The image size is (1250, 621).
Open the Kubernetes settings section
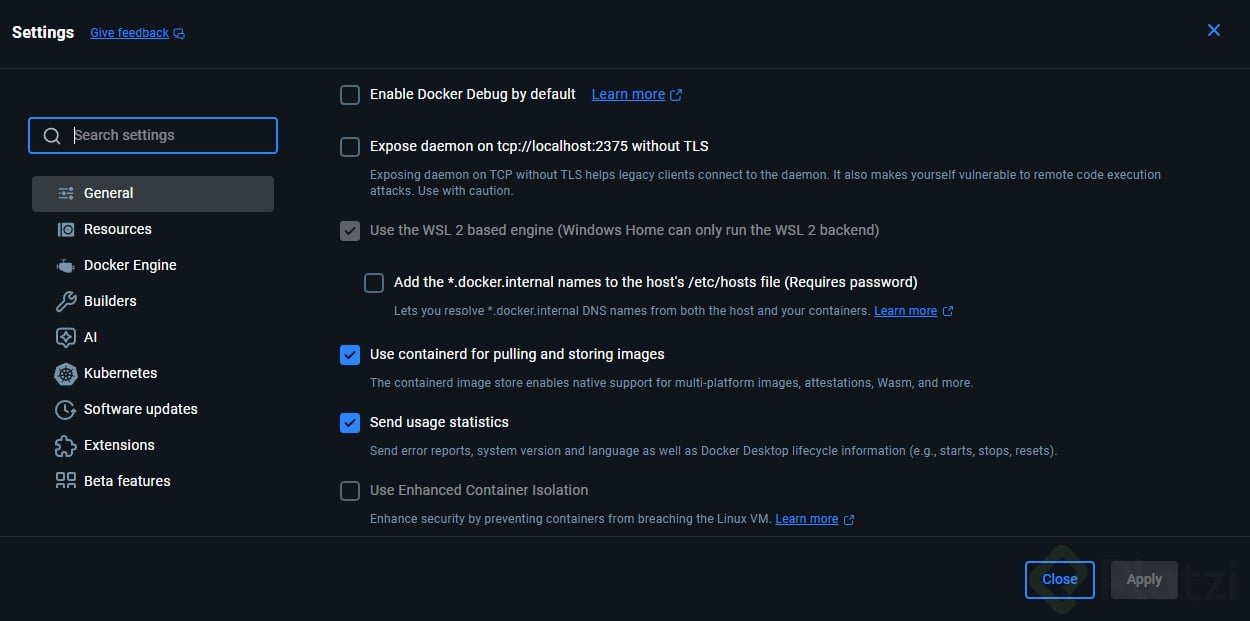click(120, 373)
